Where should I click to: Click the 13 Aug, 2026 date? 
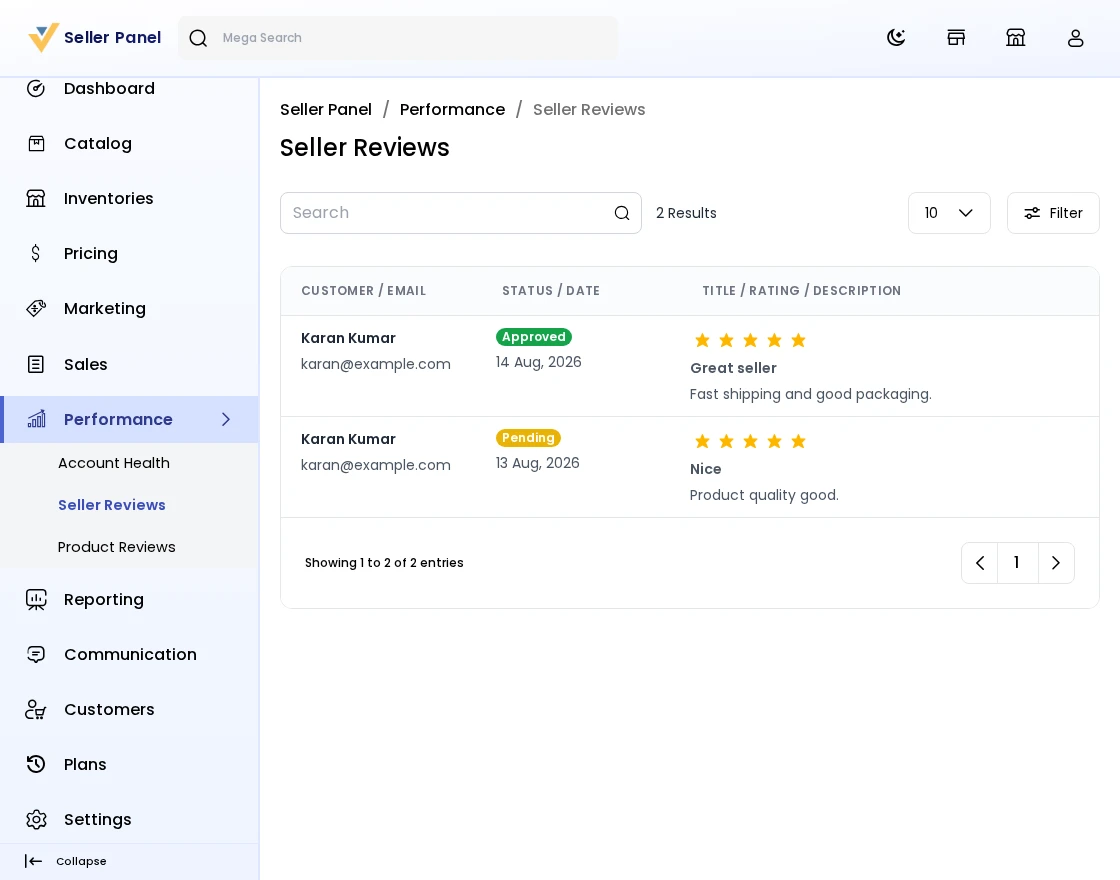pyautogui.click(x=538, y=463)
